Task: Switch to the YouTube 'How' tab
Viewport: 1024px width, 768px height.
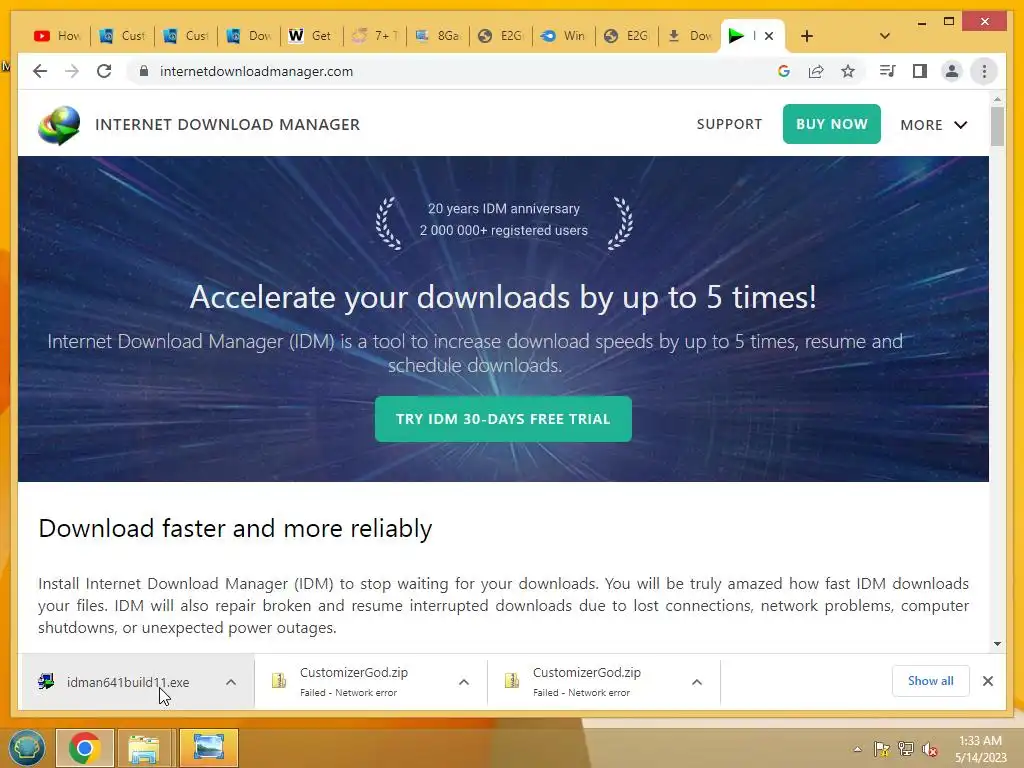Action: [x=57, y=36]
